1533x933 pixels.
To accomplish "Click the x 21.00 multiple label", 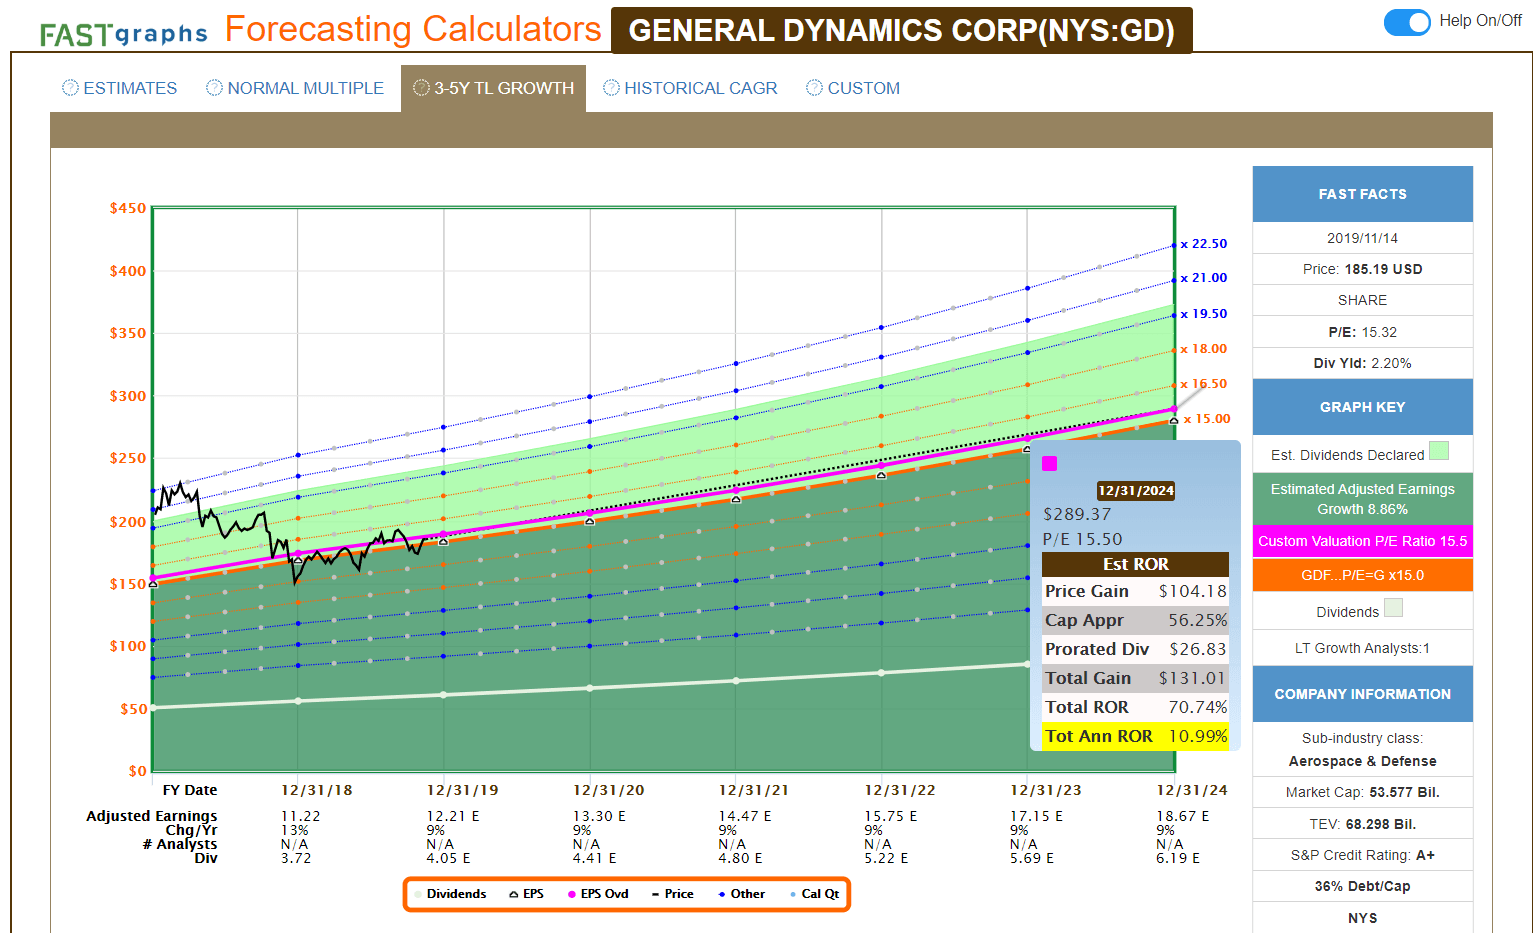I will point(1204,278).
